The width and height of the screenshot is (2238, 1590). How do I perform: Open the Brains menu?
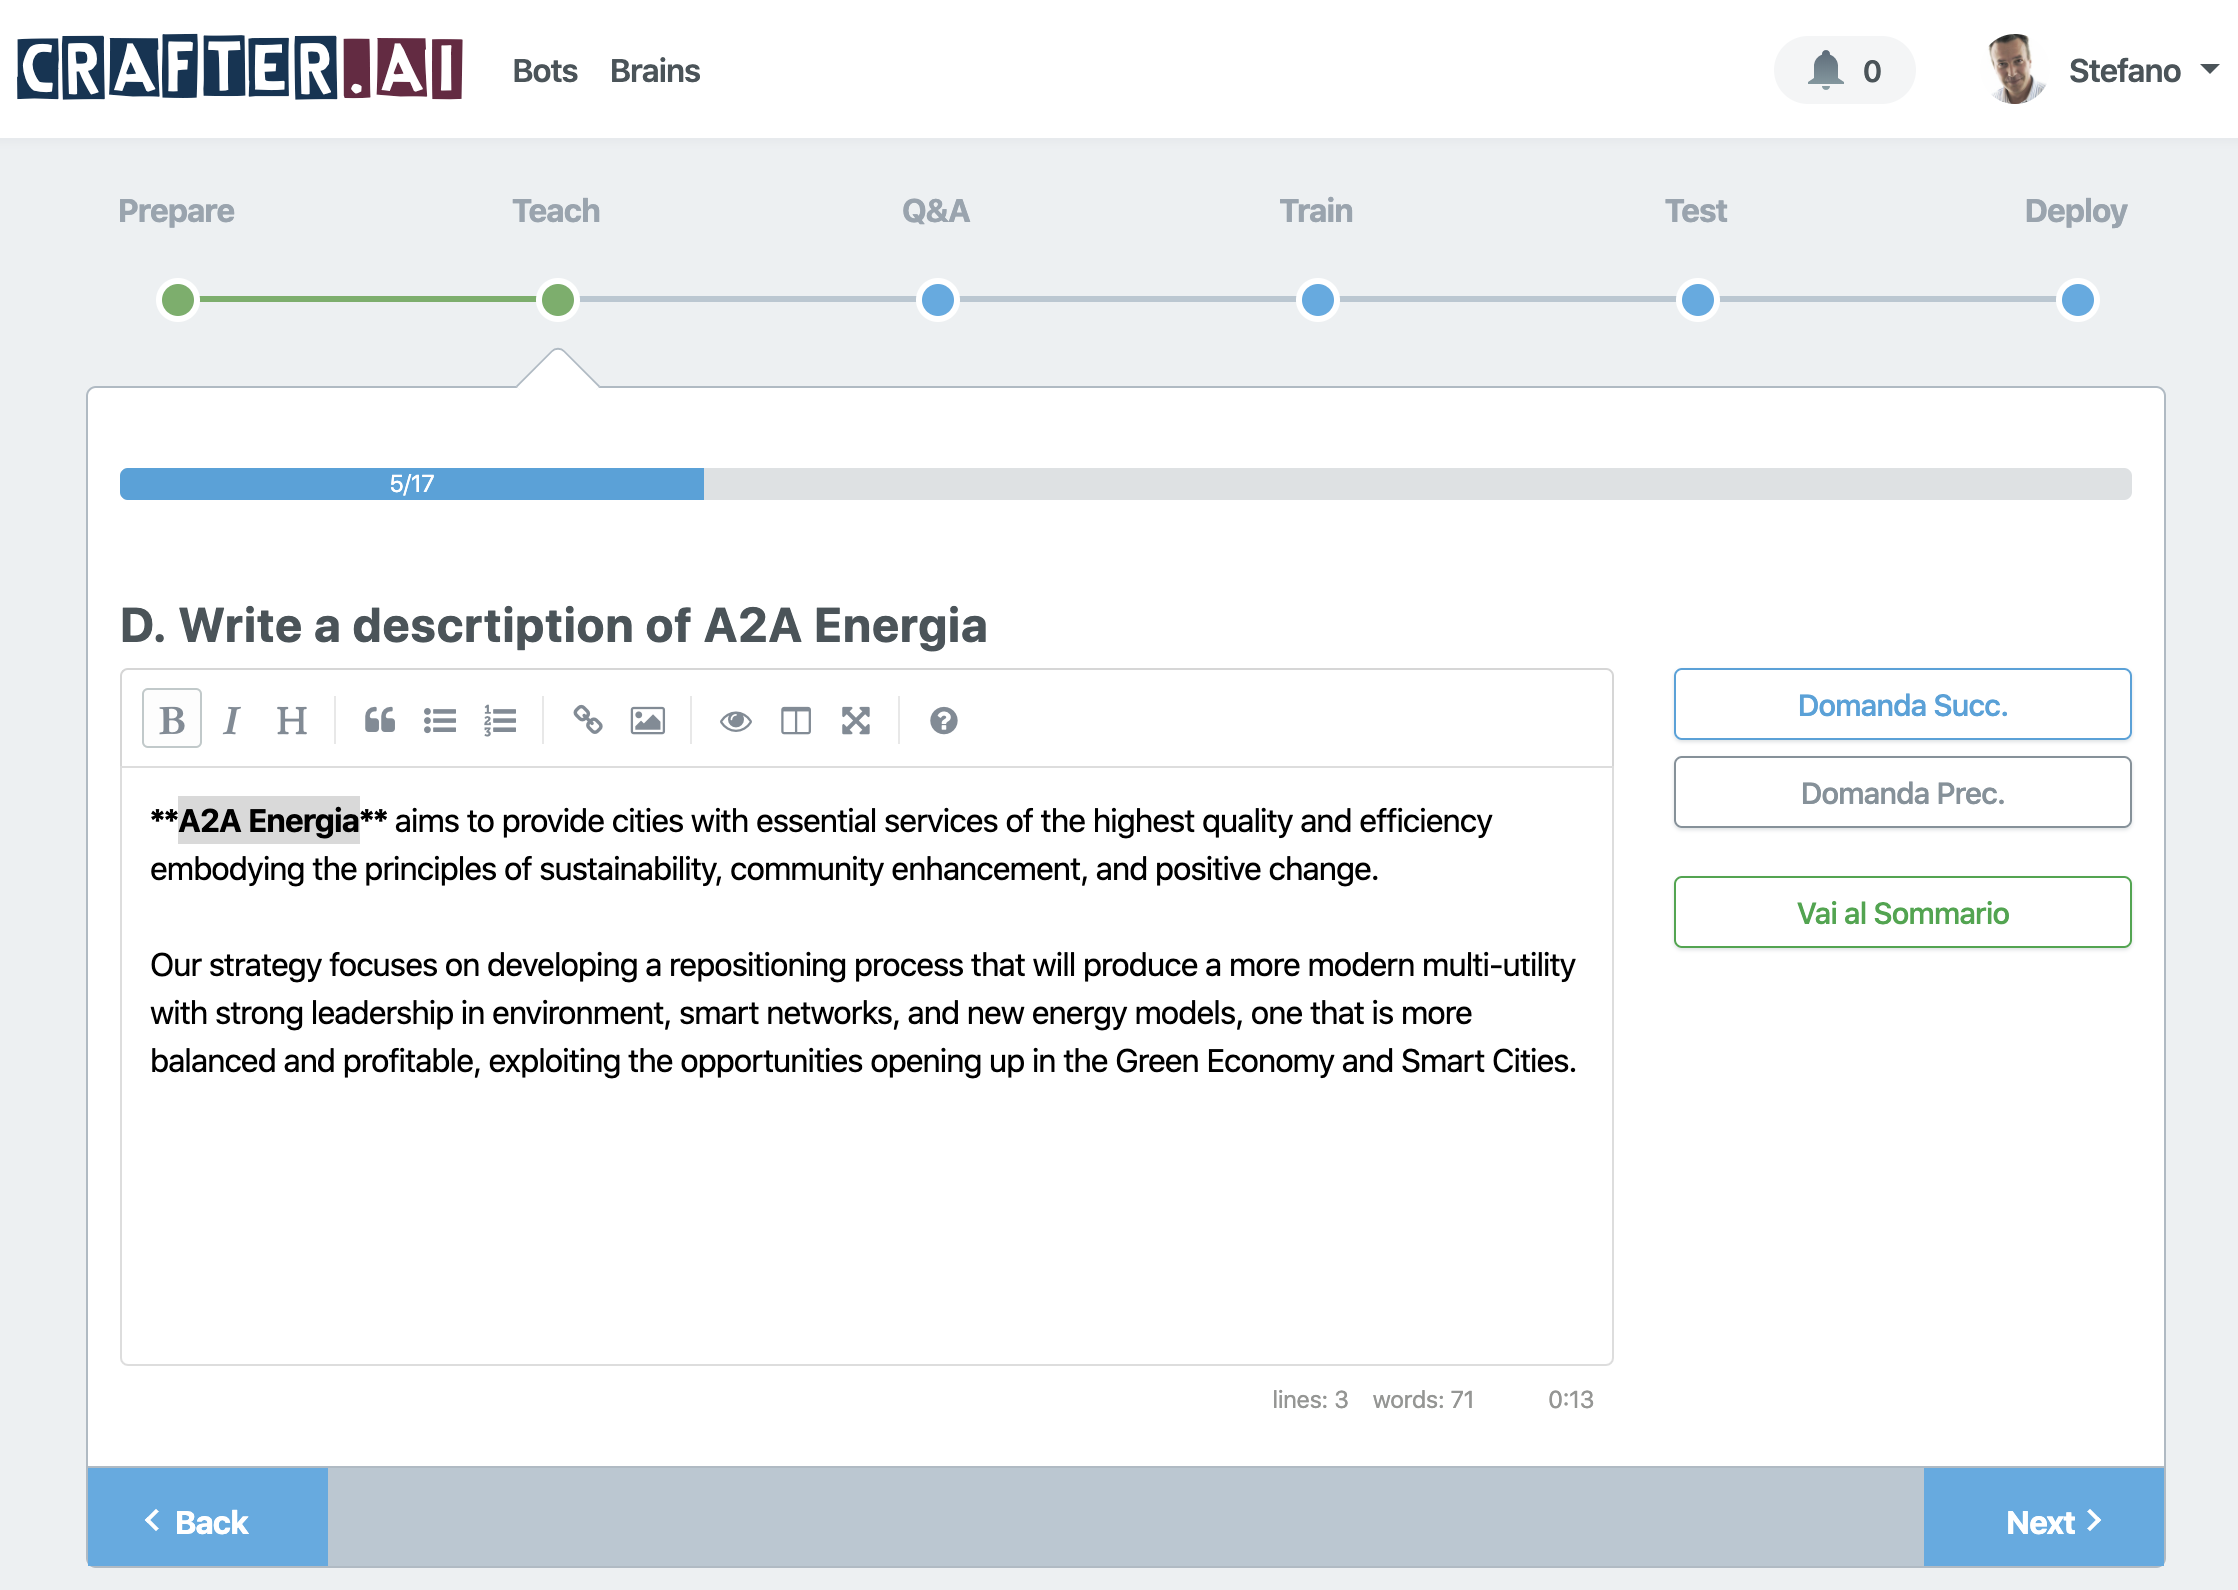(x=655, y=71)
